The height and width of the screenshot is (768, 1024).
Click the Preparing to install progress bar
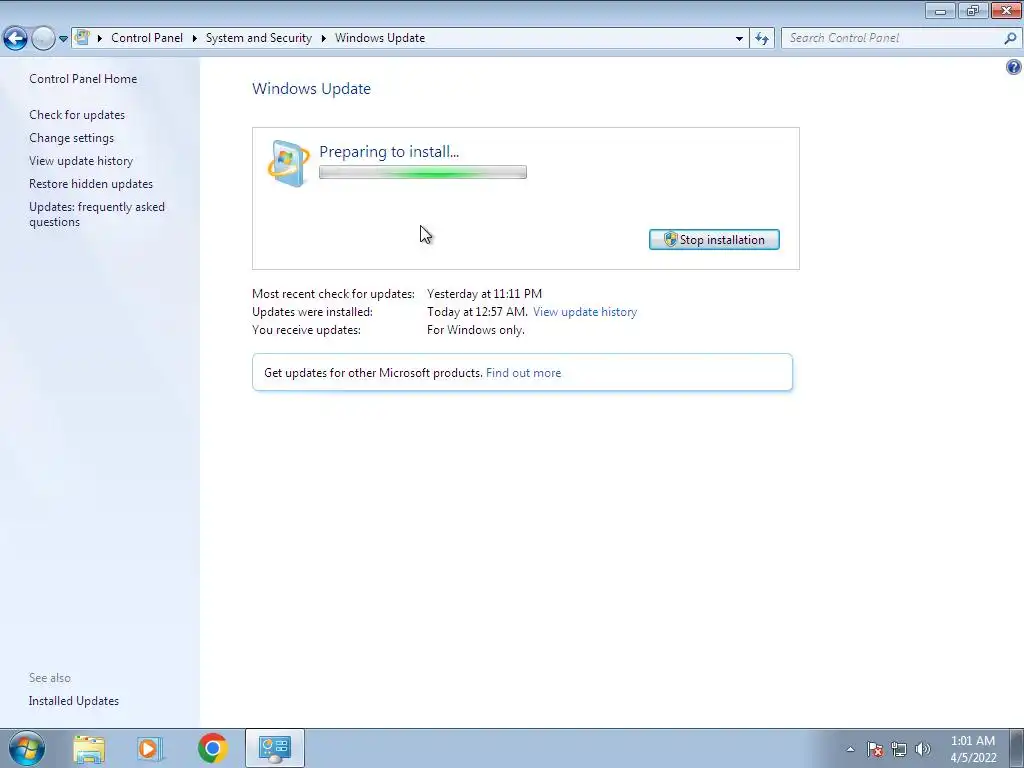423,172
